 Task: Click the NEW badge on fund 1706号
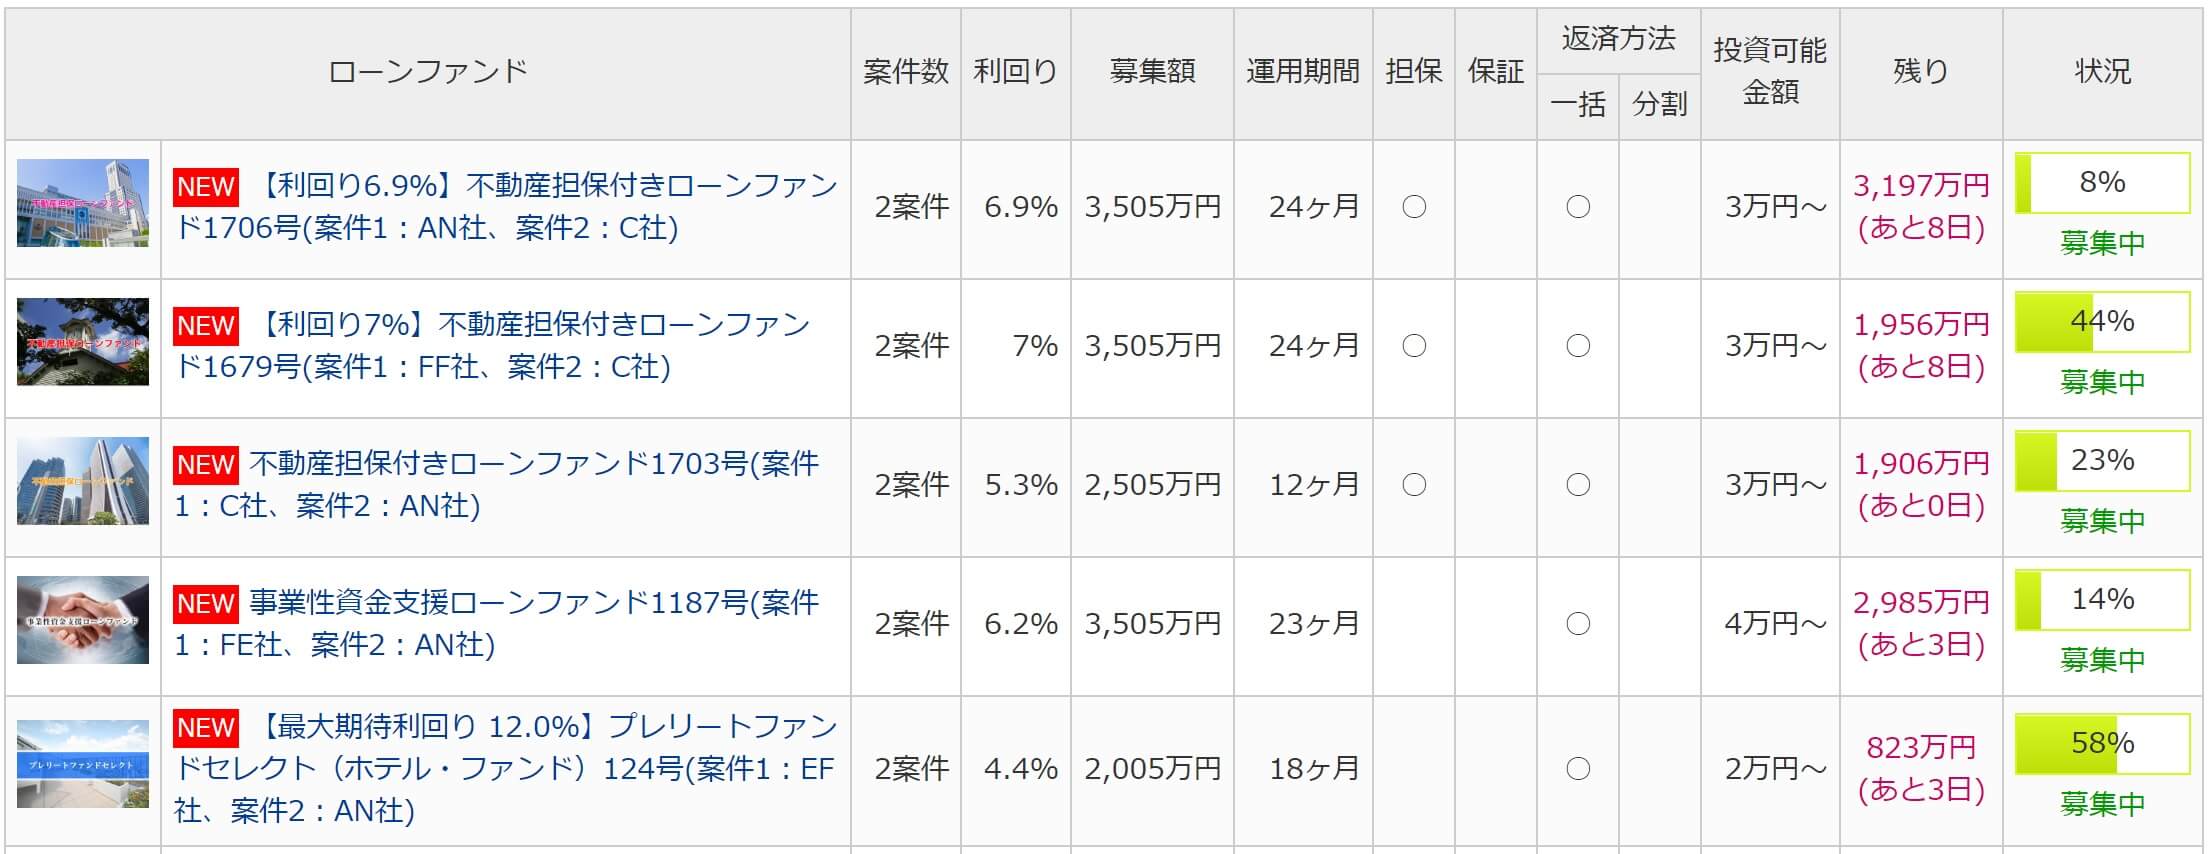(x=206, y=187)
